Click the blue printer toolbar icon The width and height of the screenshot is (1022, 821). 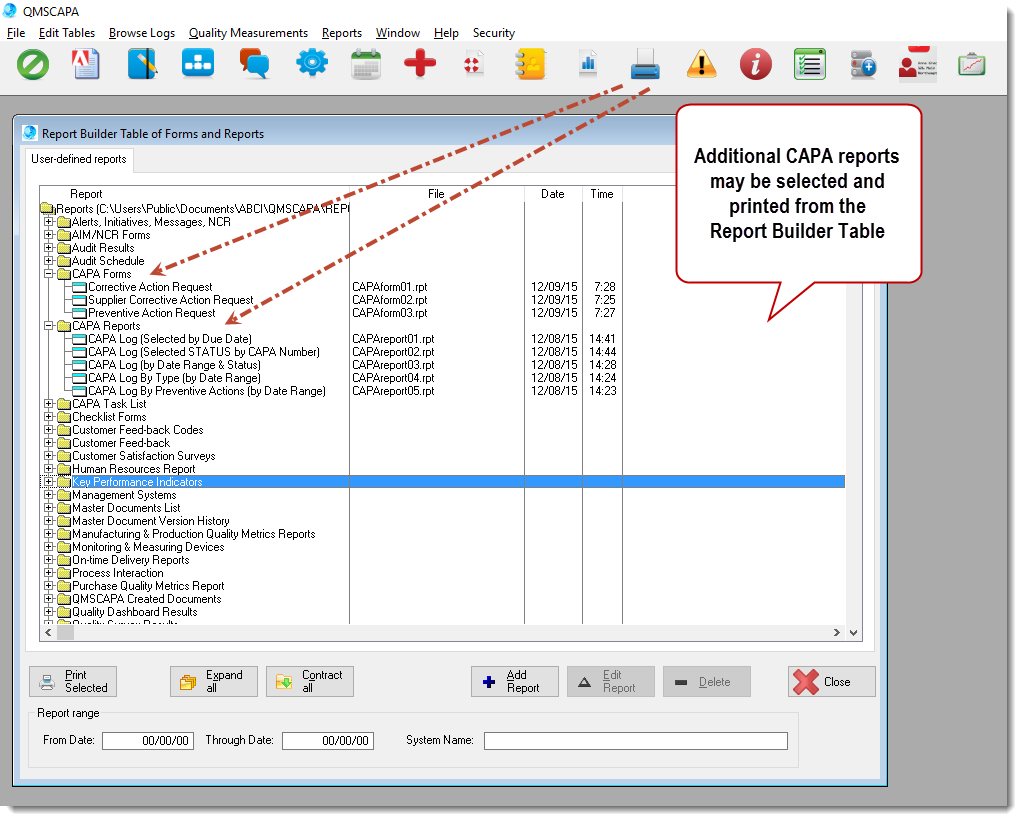pos(645,65)
